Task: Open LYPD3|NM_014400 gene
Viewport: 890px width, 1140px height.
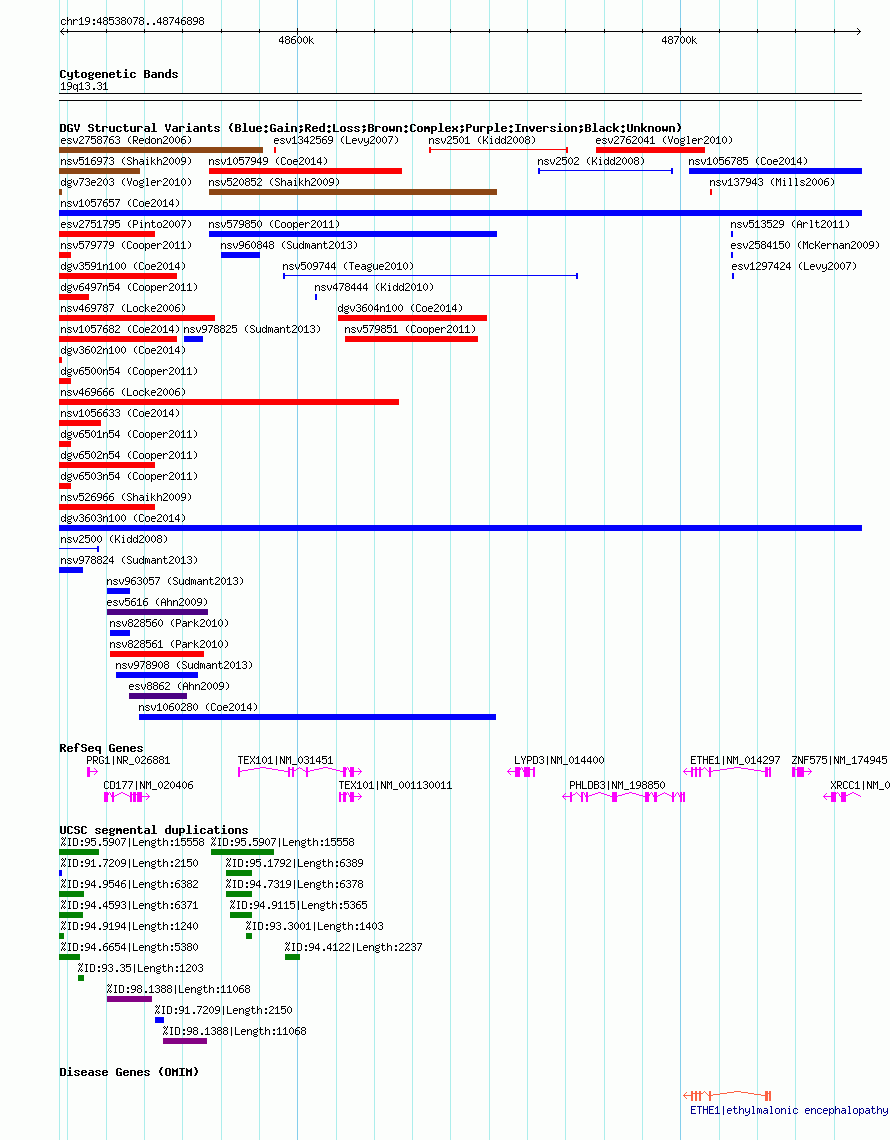Action: tap(559, 761)
